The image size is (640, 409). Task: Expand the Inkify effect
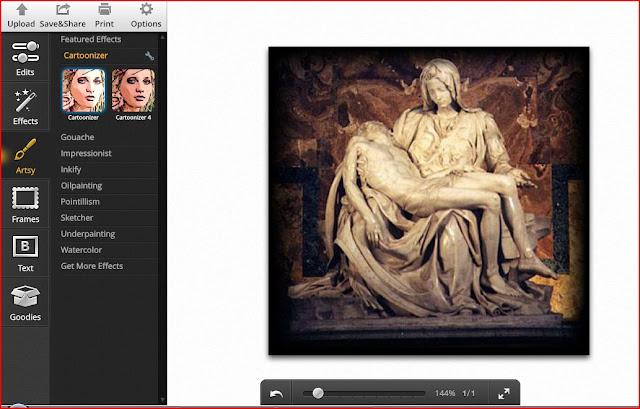click(x=71, y=169)
